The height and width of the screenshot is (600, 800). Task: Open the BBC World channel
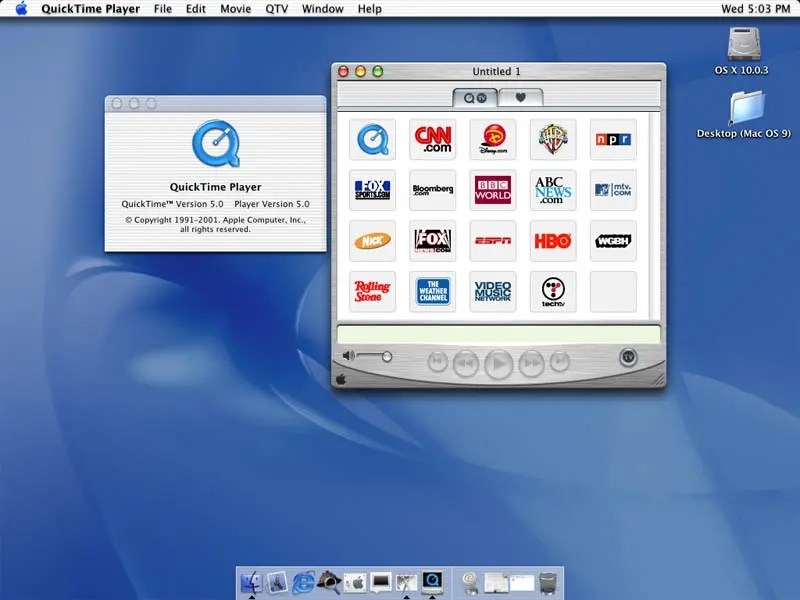[493, 190]
